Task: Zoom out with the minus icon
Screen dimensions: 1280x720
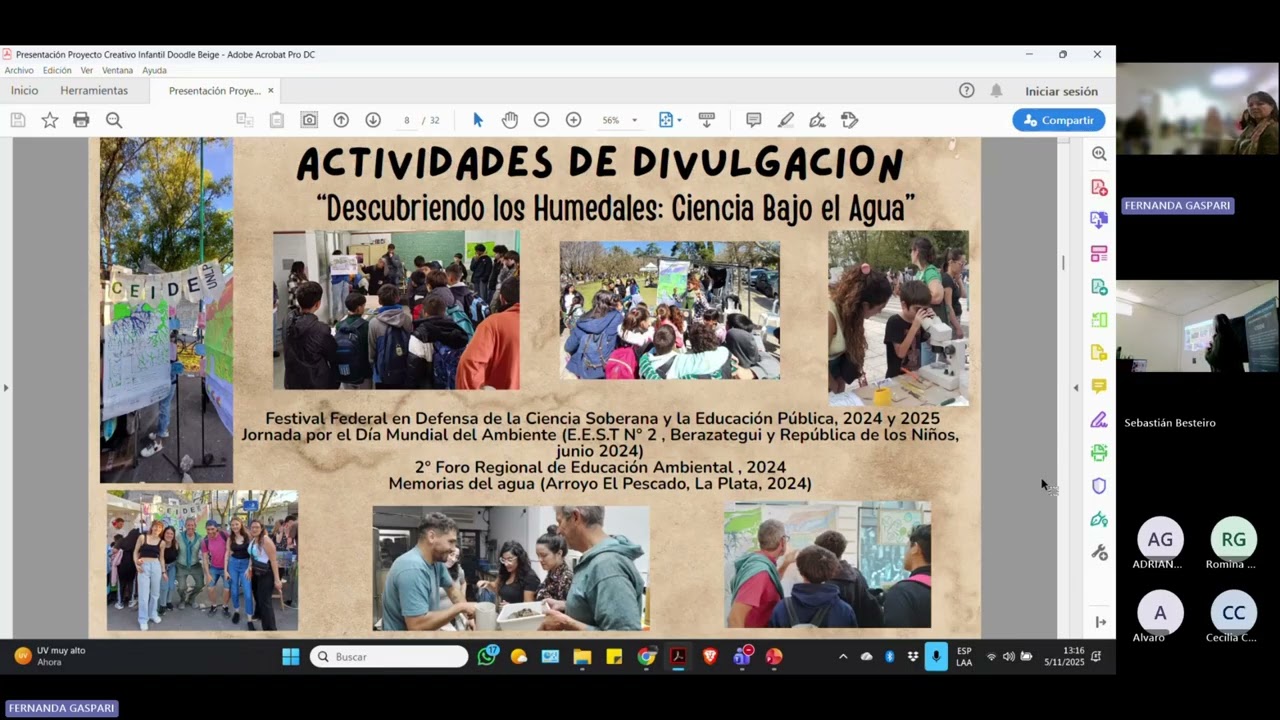Action: pos(541,120)
